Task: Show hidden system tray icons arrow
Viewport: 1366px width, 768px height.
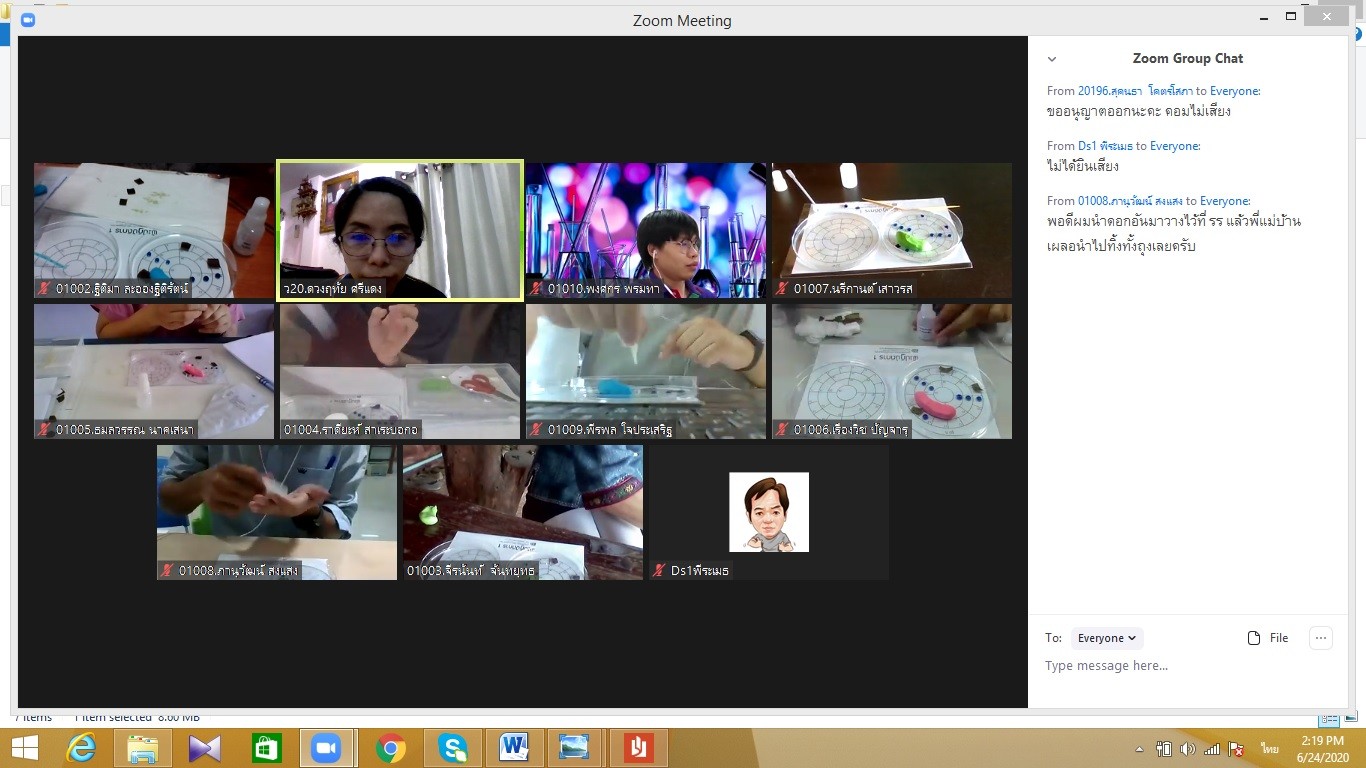Action: (x=1139, y=749)
